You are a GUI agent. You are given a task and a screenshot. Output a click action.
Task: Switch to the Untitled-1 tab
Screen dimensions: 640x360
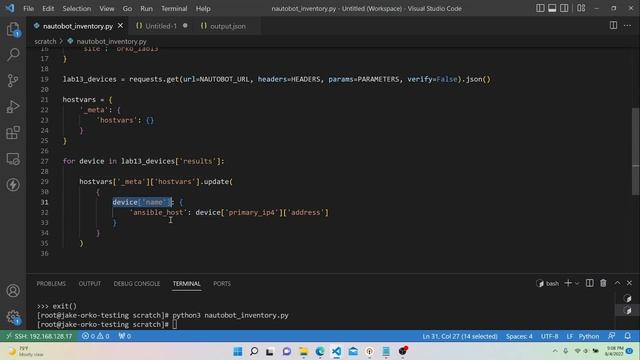coord(161,26)
